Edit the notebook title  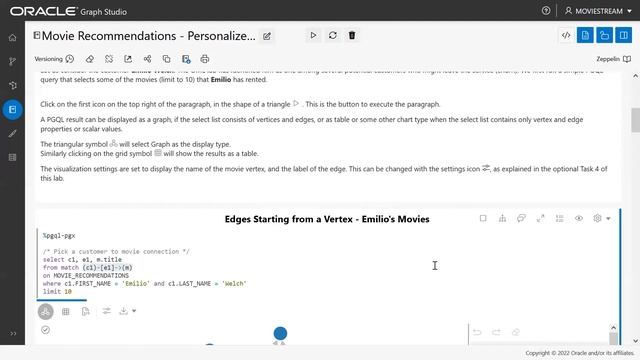[267, 36]
